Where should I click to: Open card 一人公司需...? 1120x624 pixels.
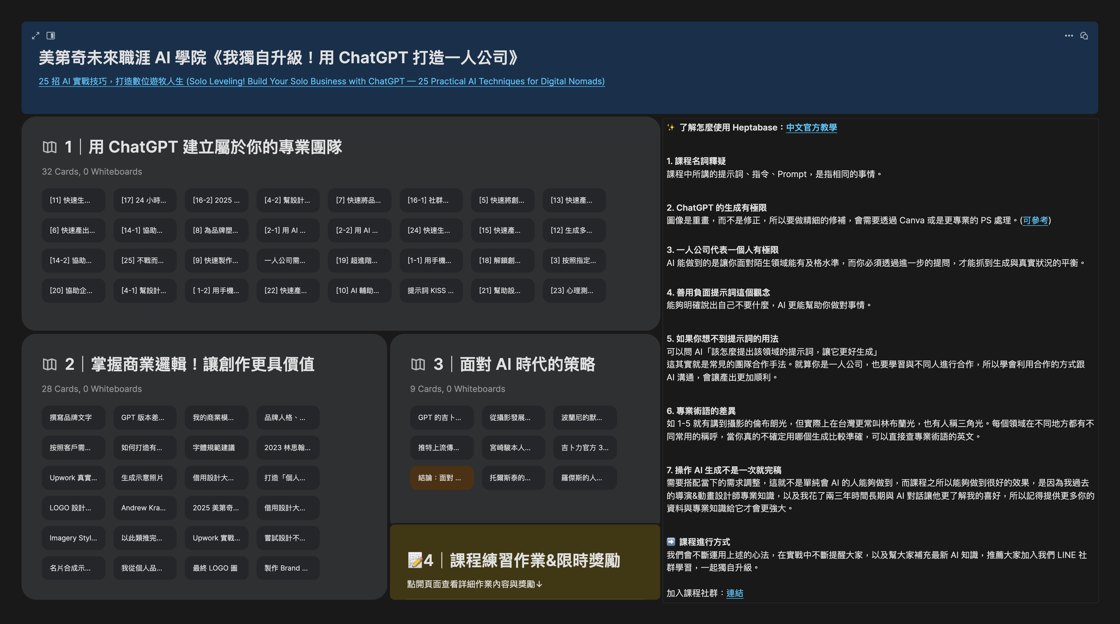(288, 261)
